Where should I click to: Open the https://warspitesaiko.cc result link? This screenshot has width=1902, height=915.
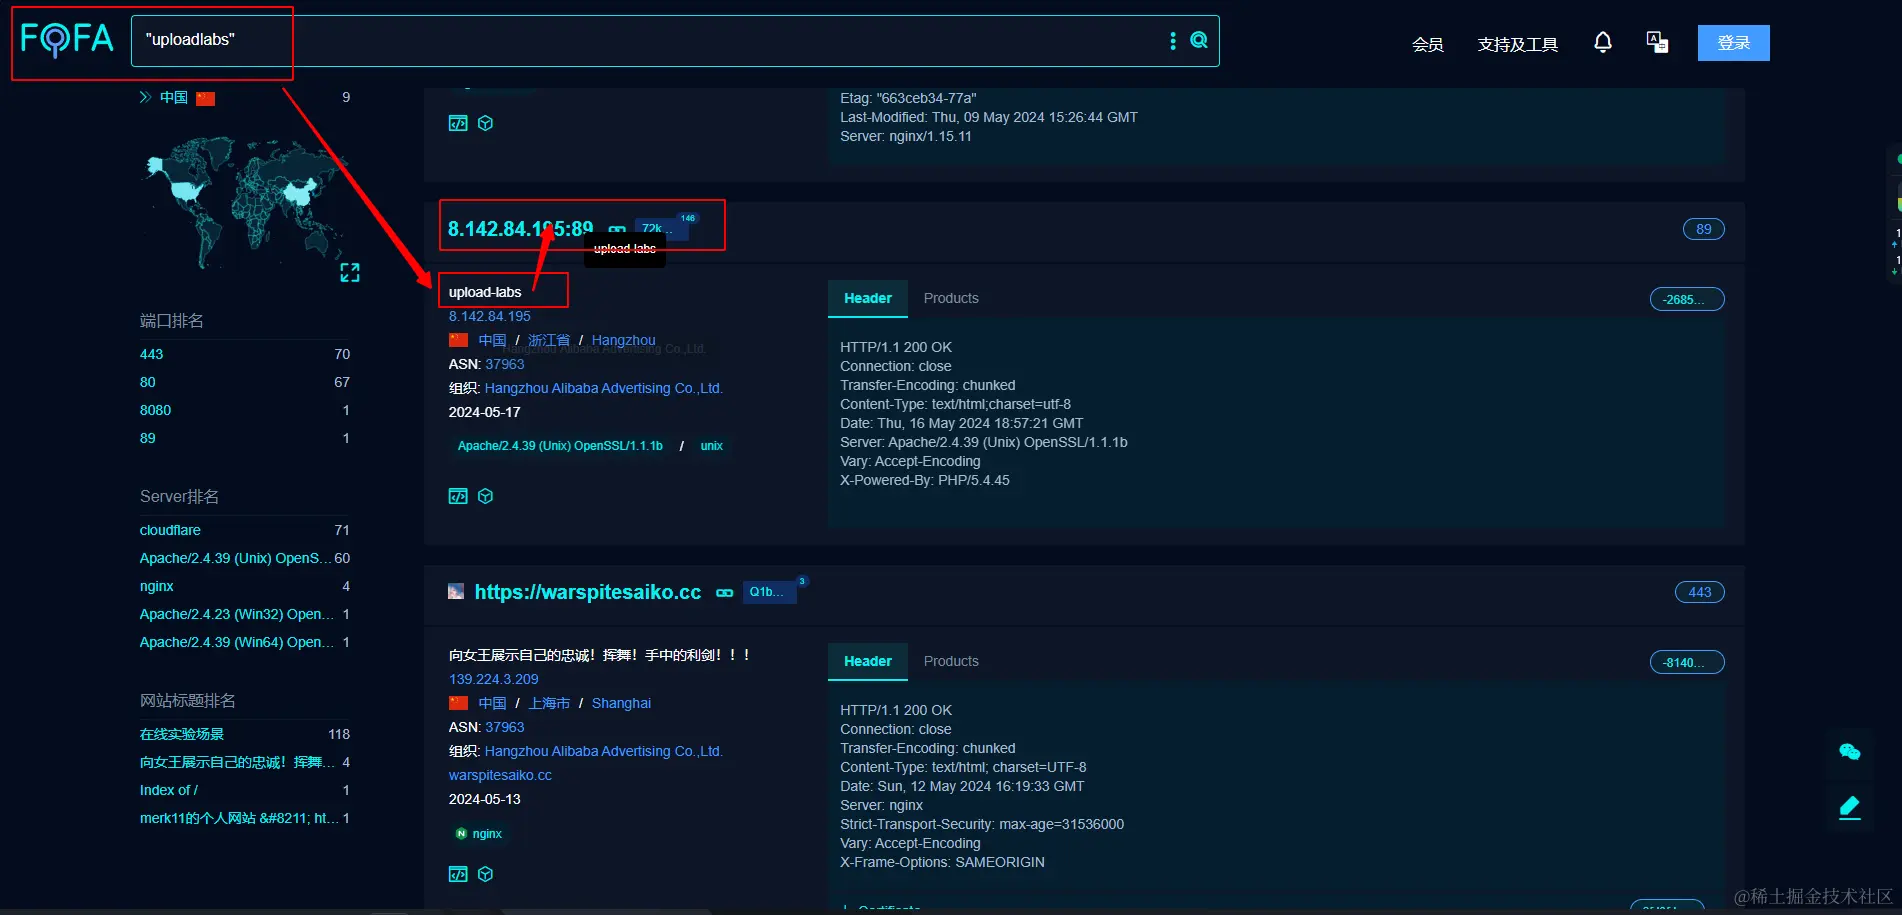click(x=588, y=592)
